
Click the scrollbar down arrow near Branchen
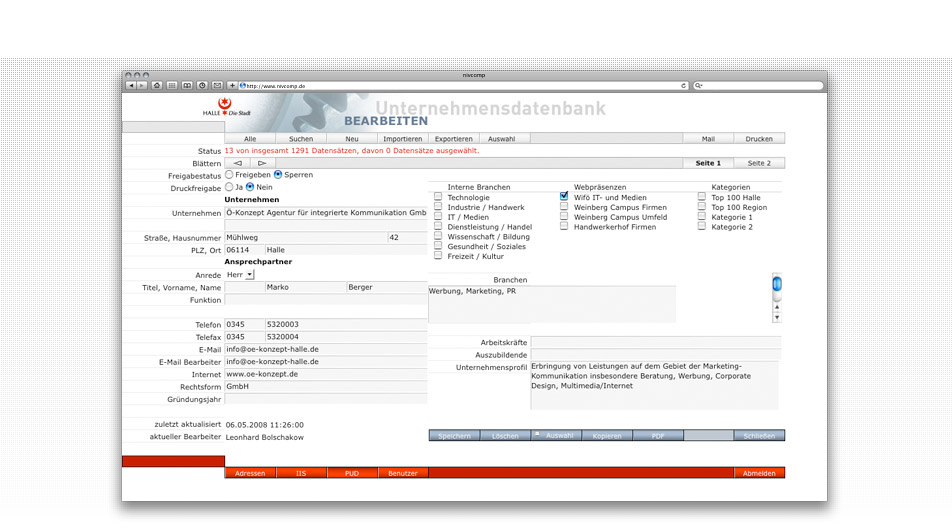[x=777, y=317]
